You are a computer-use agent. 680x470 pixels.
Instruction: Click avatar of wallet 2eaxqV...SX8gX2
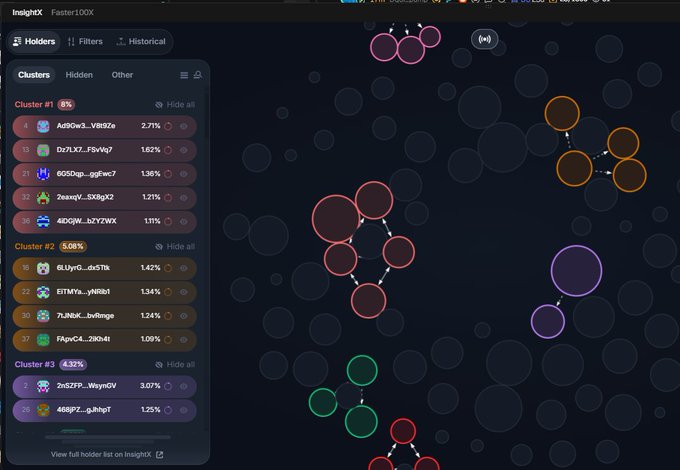[43, 197]
